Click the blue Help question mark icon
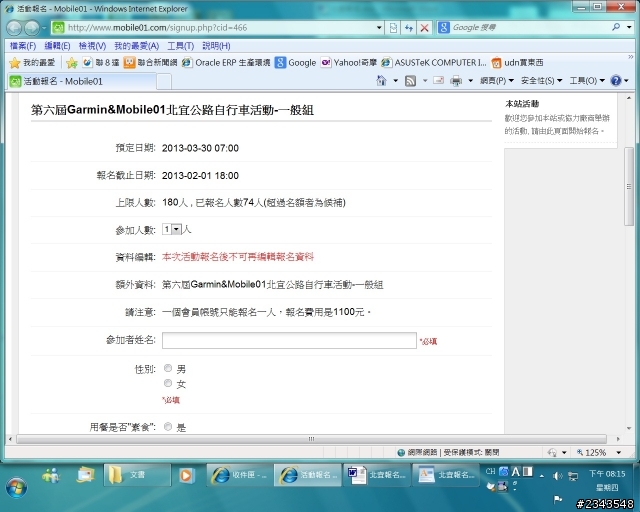Screen dimensions: 640x512 click(616, 80)
